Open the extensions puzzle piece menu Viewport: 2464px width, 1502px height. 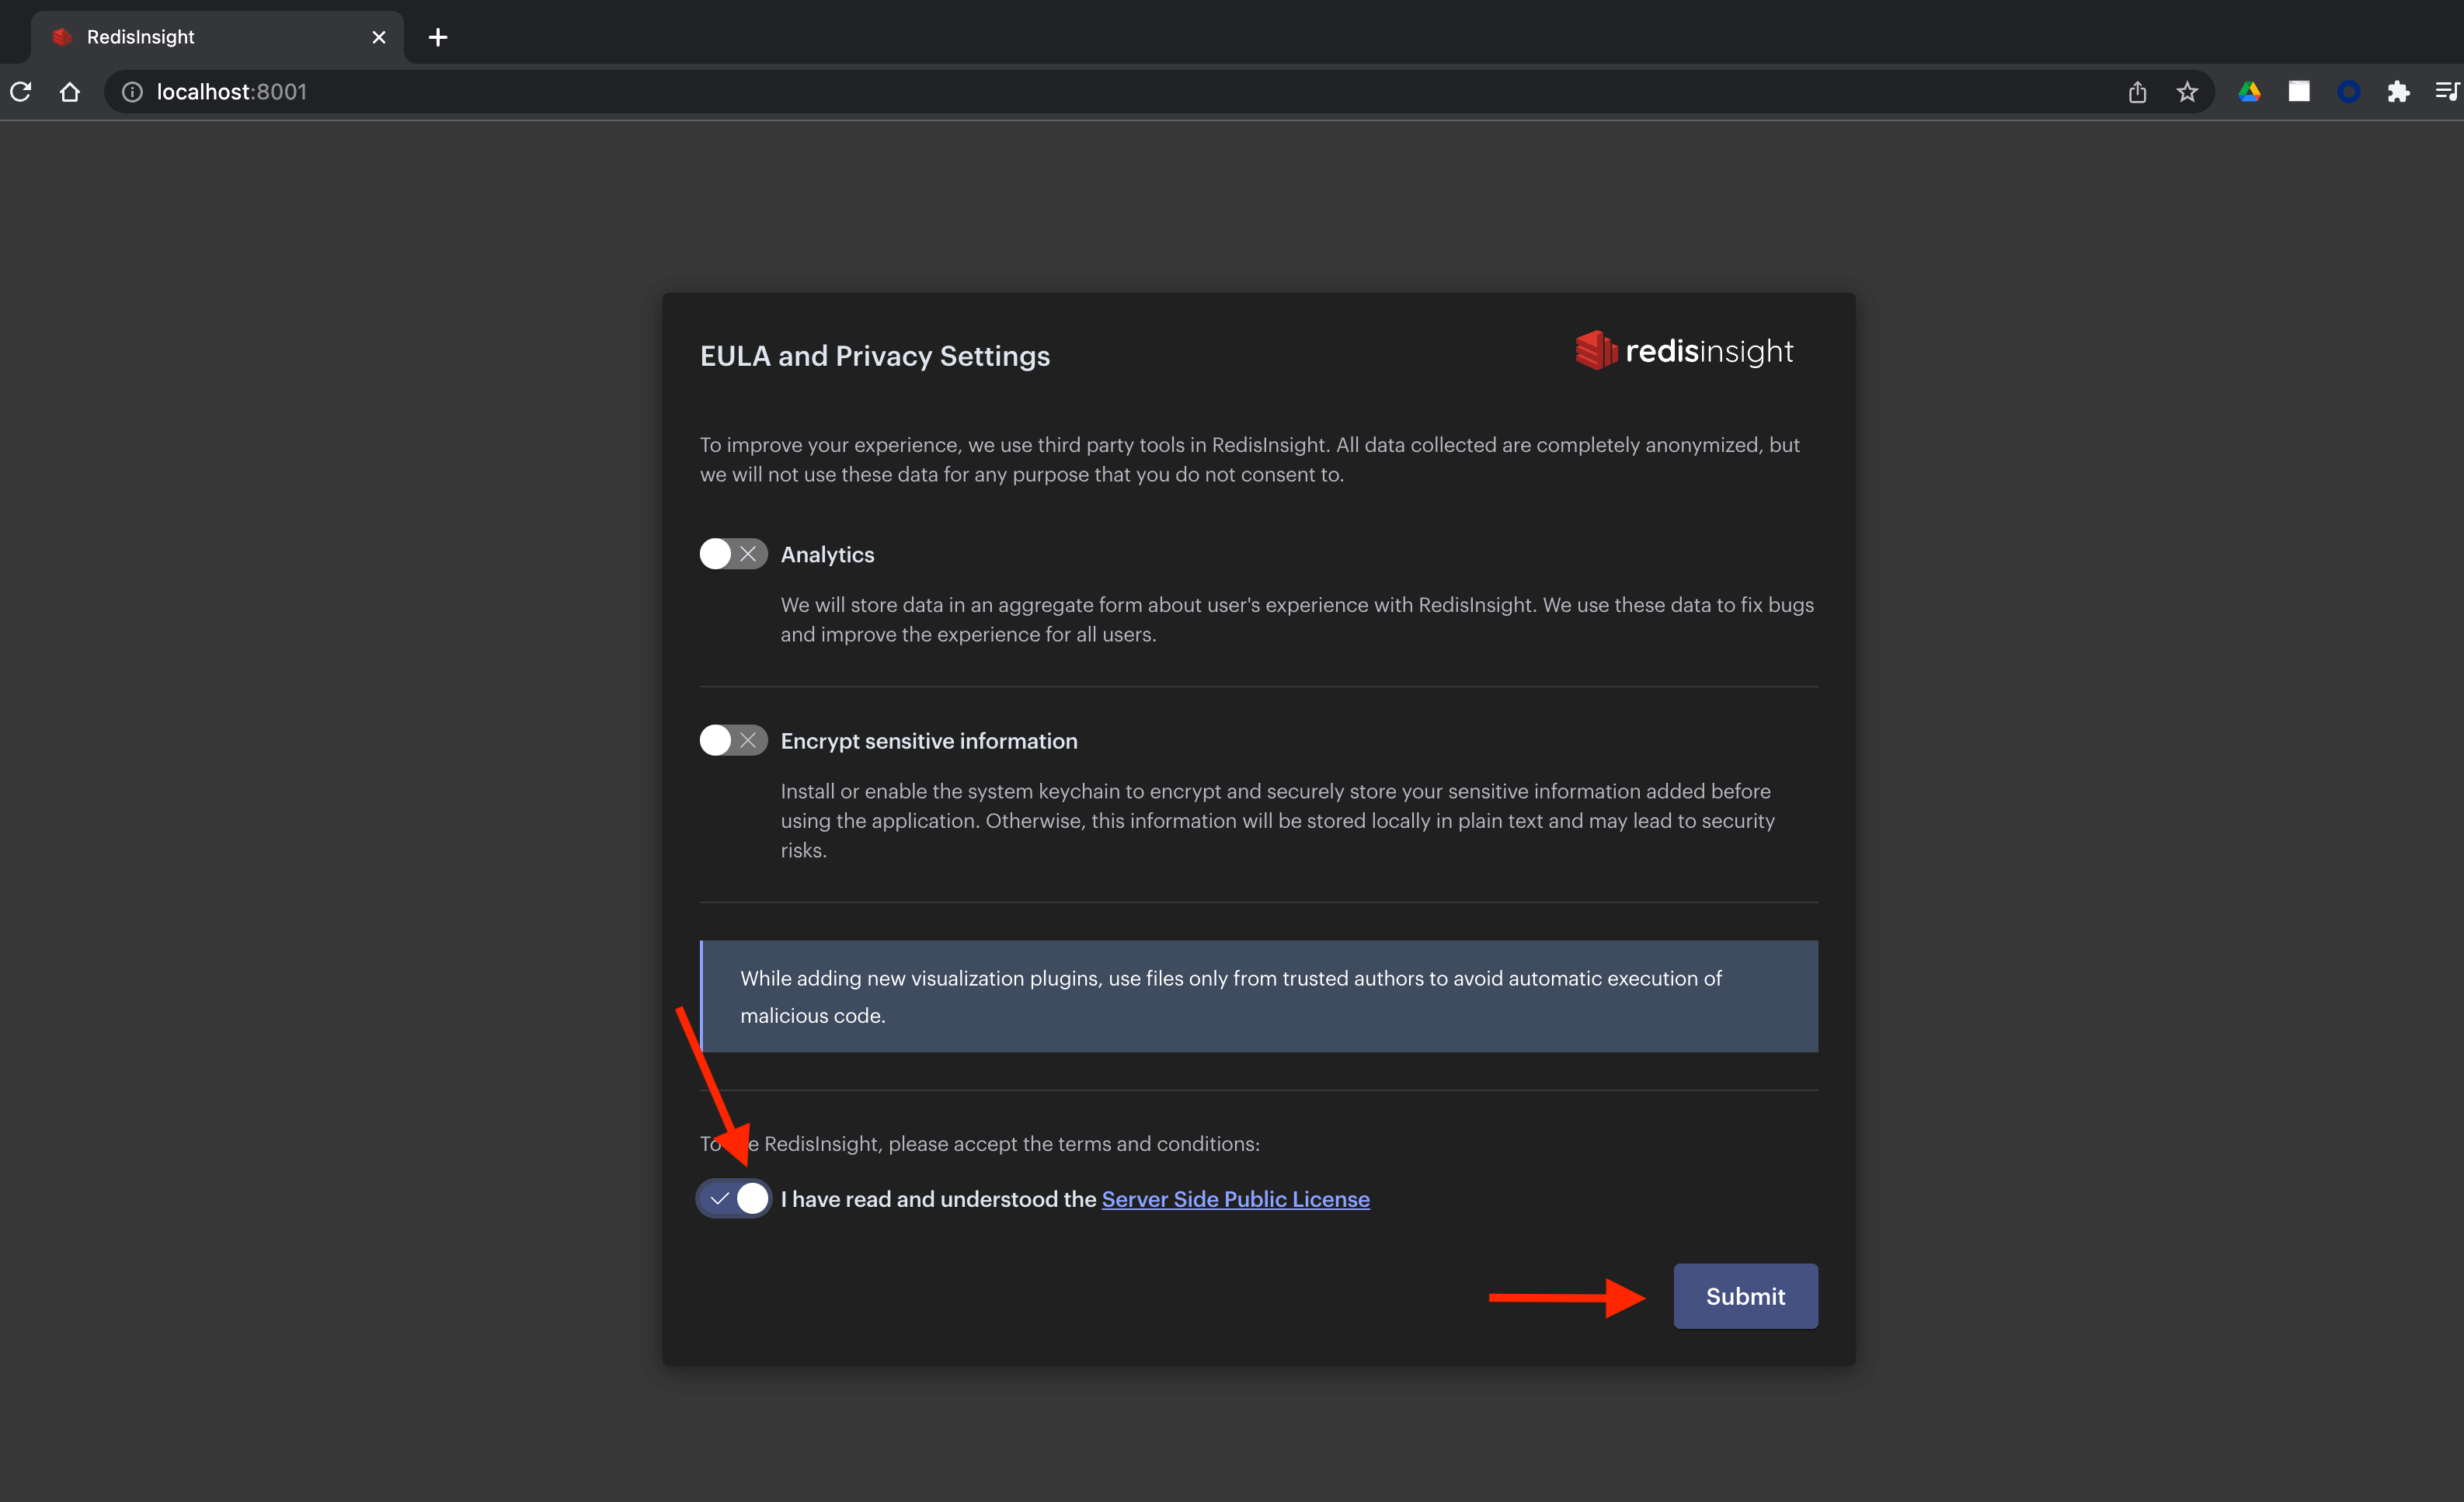[x=2398, y=92]
